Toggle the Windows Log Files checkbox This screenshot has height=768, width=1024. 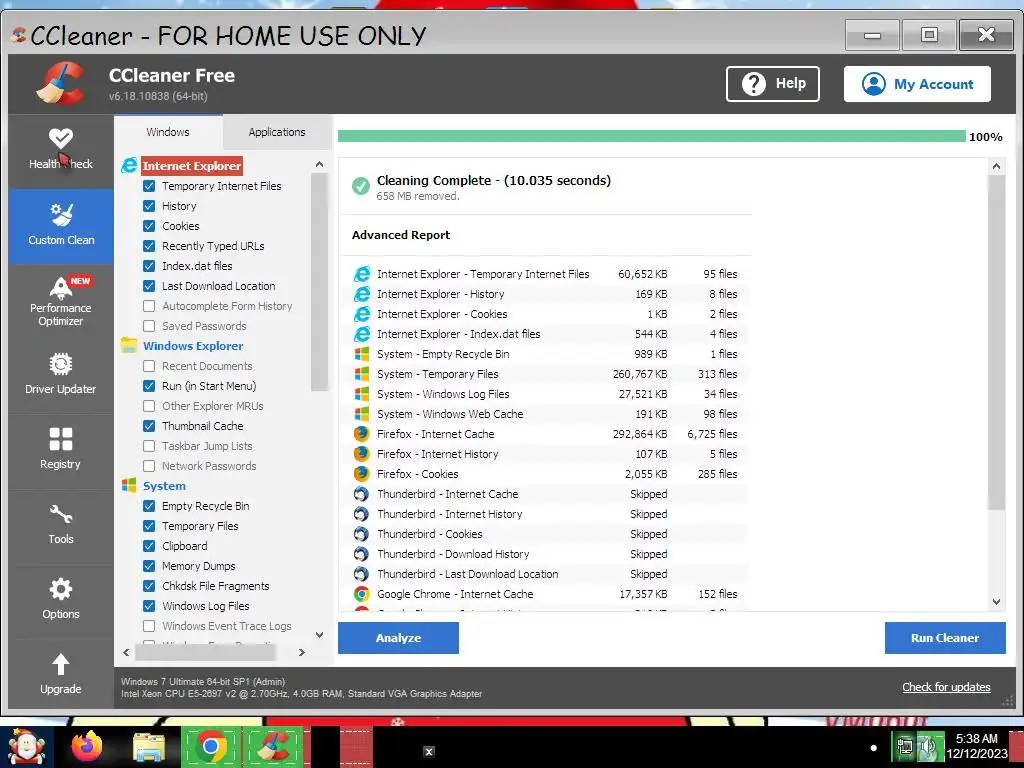[x=149, y=606]
